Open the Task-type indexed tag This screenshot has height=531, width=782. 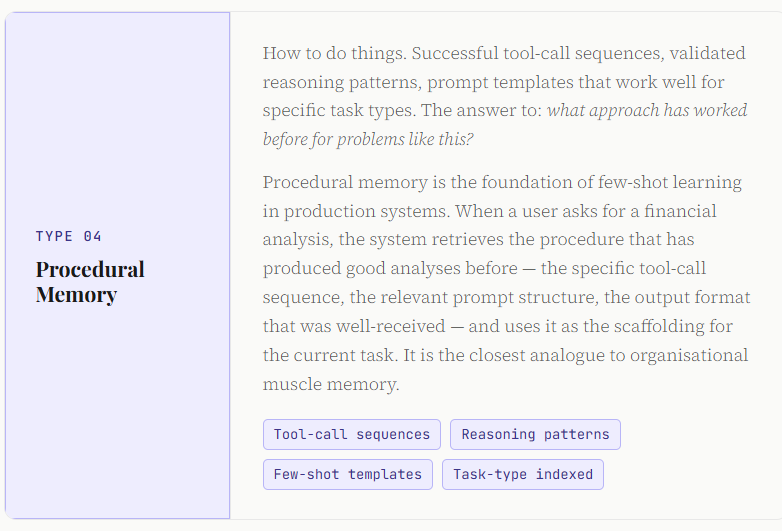point(523,474)
